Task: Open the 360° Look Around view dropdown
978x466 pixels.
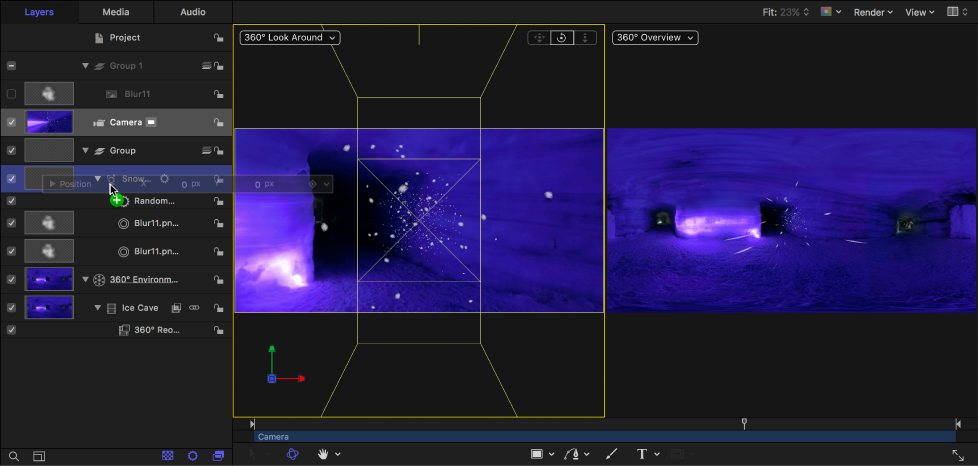Action: [x=290, y=37]
